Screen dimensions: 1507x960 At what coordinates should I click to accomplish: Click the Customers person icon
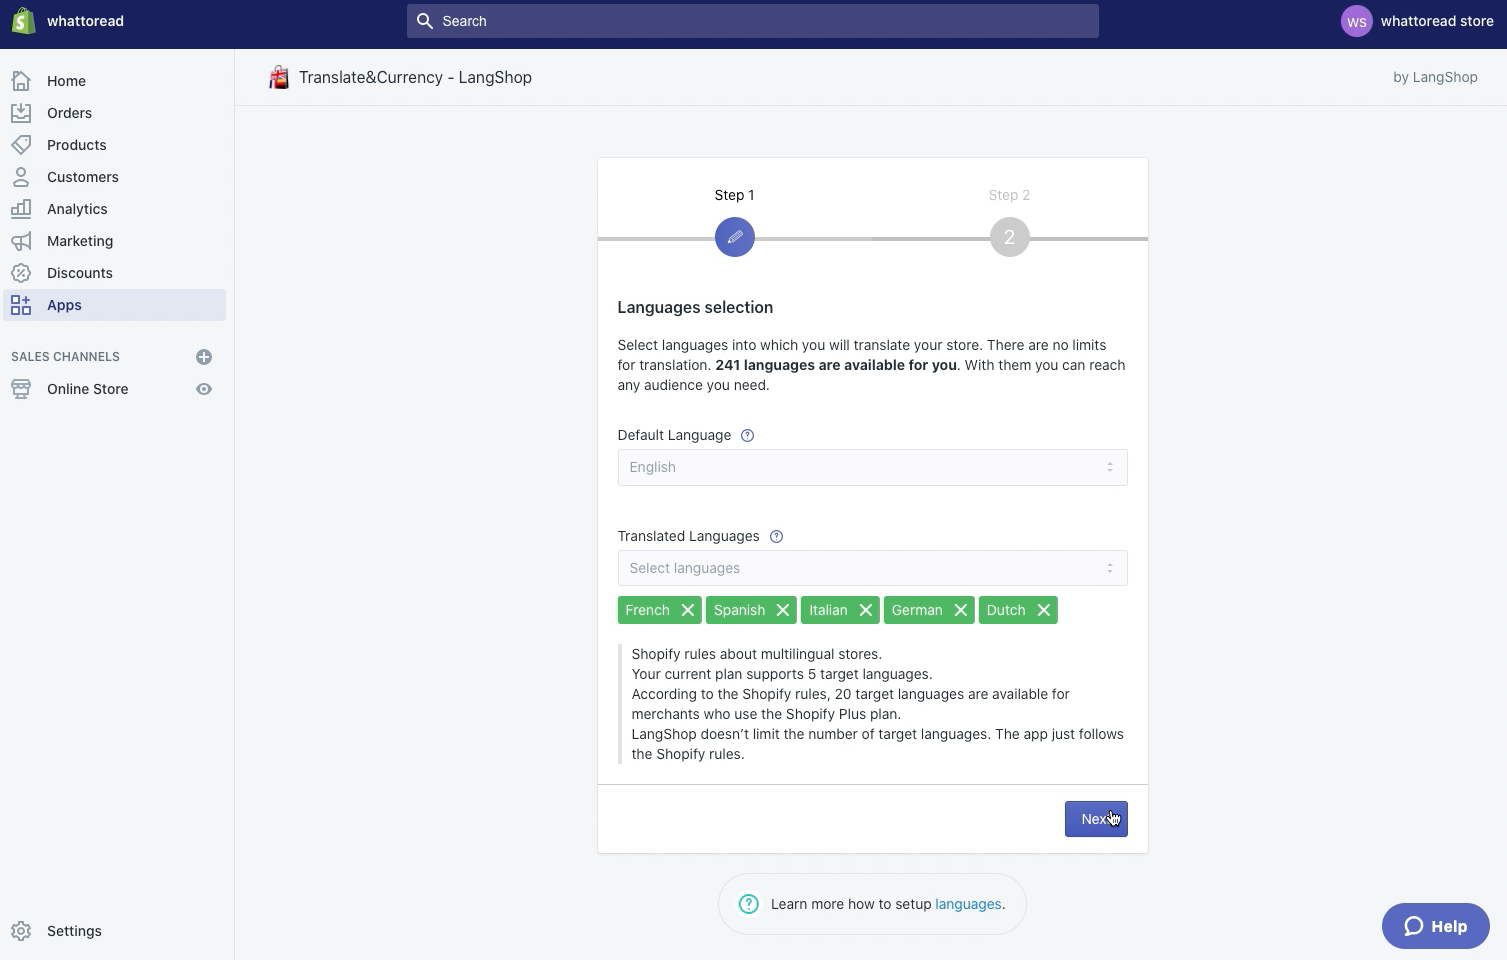pyautogui.click(x=21, y=177)
